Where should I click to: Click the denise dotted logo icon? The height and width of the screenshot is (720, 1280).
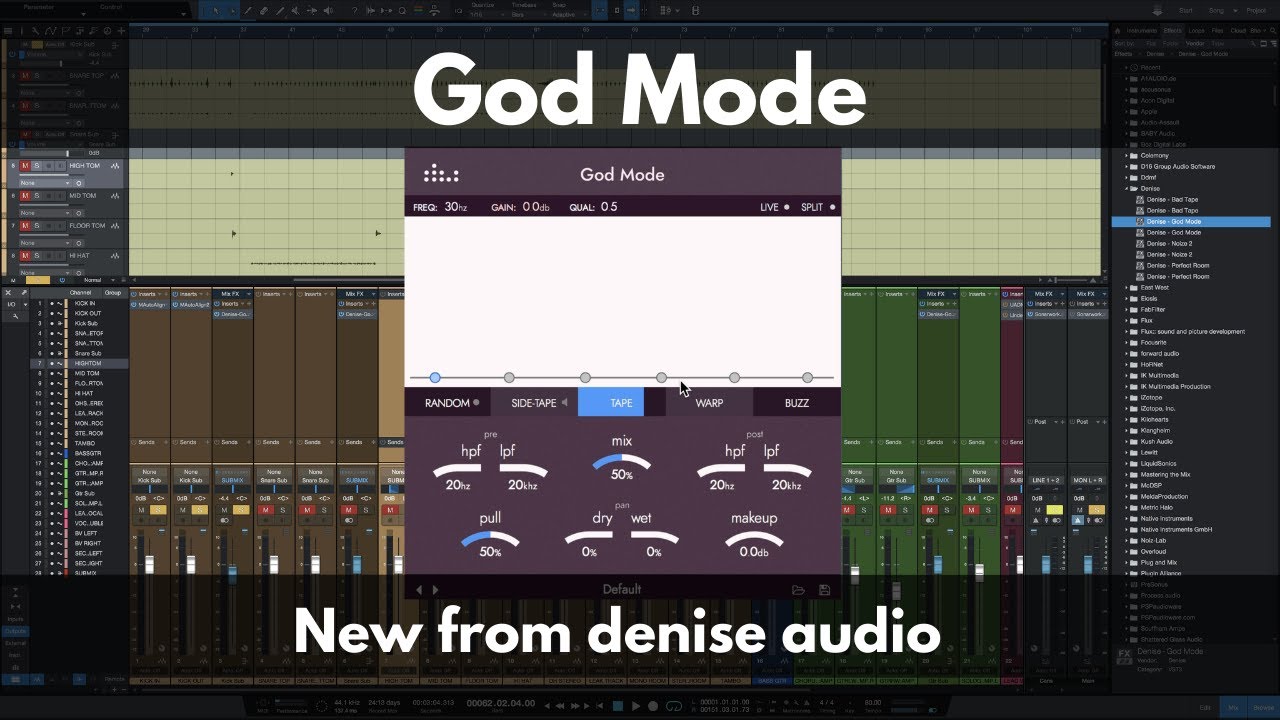click(441, 174)
